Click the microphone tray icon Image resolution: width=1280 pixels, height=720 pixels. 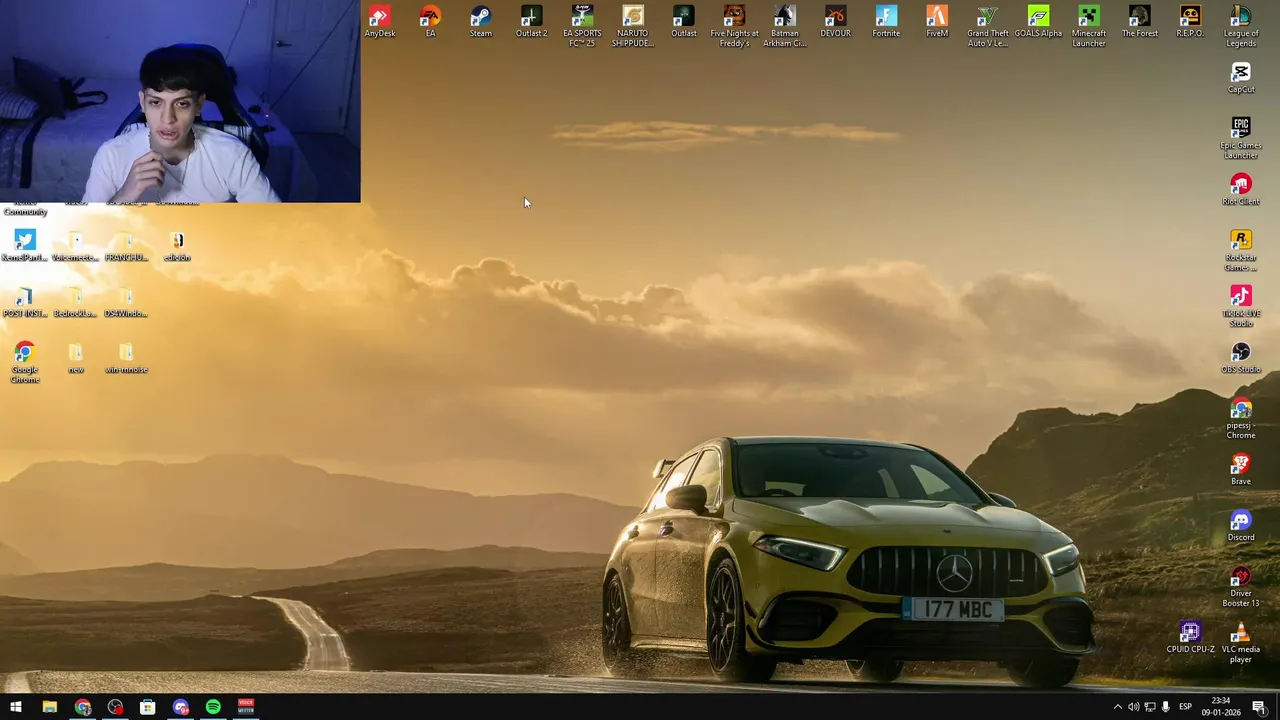pos(1165,707)
